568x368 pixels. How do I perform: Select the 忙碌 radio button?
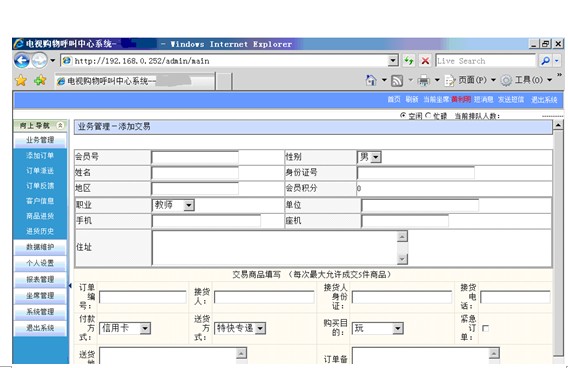(428, 116)
